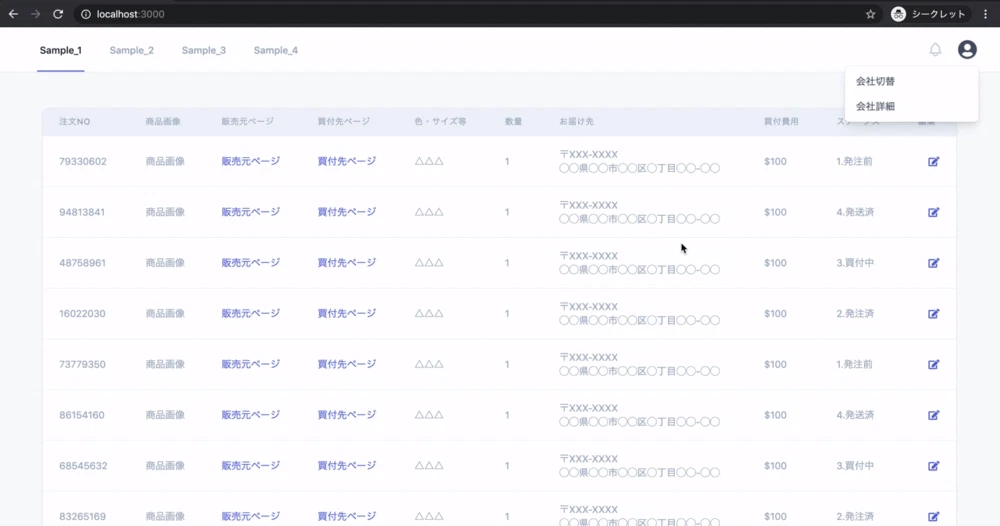Viewport: 1000px width, 526px height.
Task: Click the browser back arrow
Action: click(13, 14)
